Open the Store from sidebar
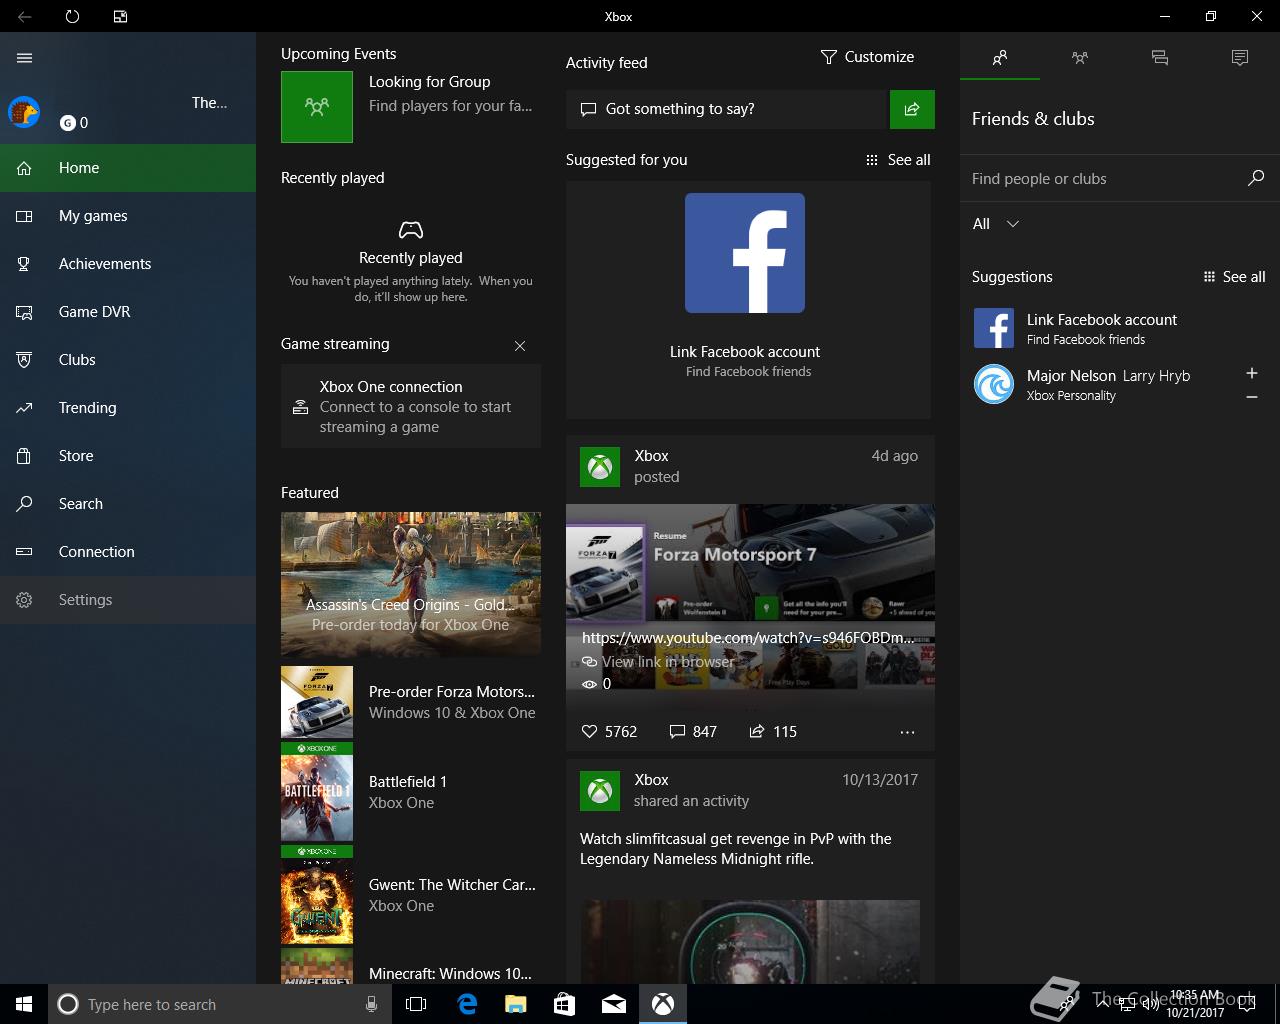 tap(128, 456)
